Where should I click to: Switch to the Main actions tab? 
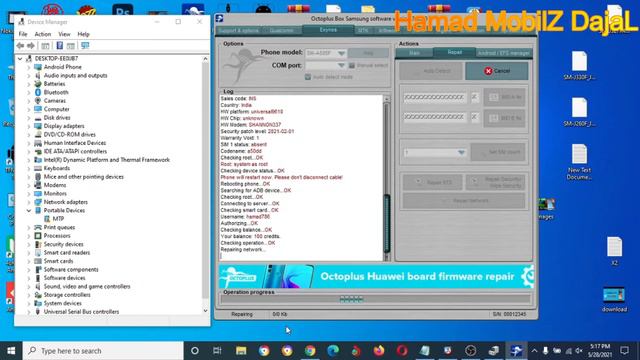click(x=414, y=53)
